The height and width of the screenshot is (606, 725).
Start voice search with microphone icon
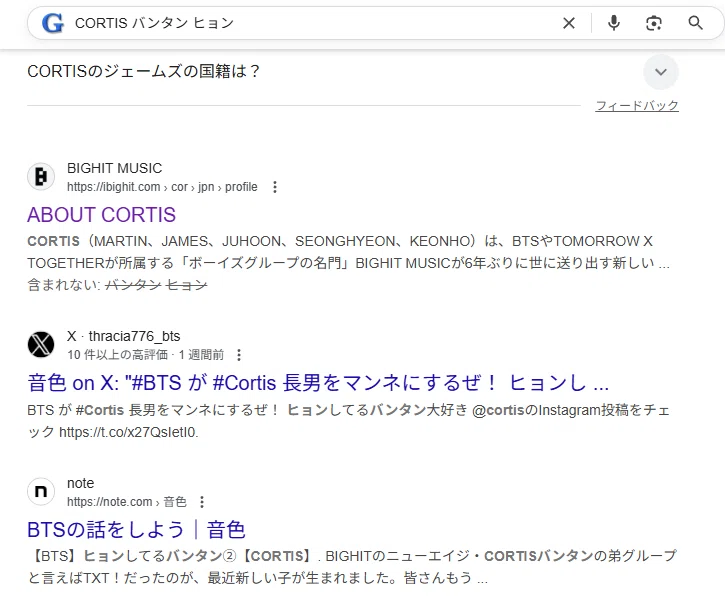point(614,23)
